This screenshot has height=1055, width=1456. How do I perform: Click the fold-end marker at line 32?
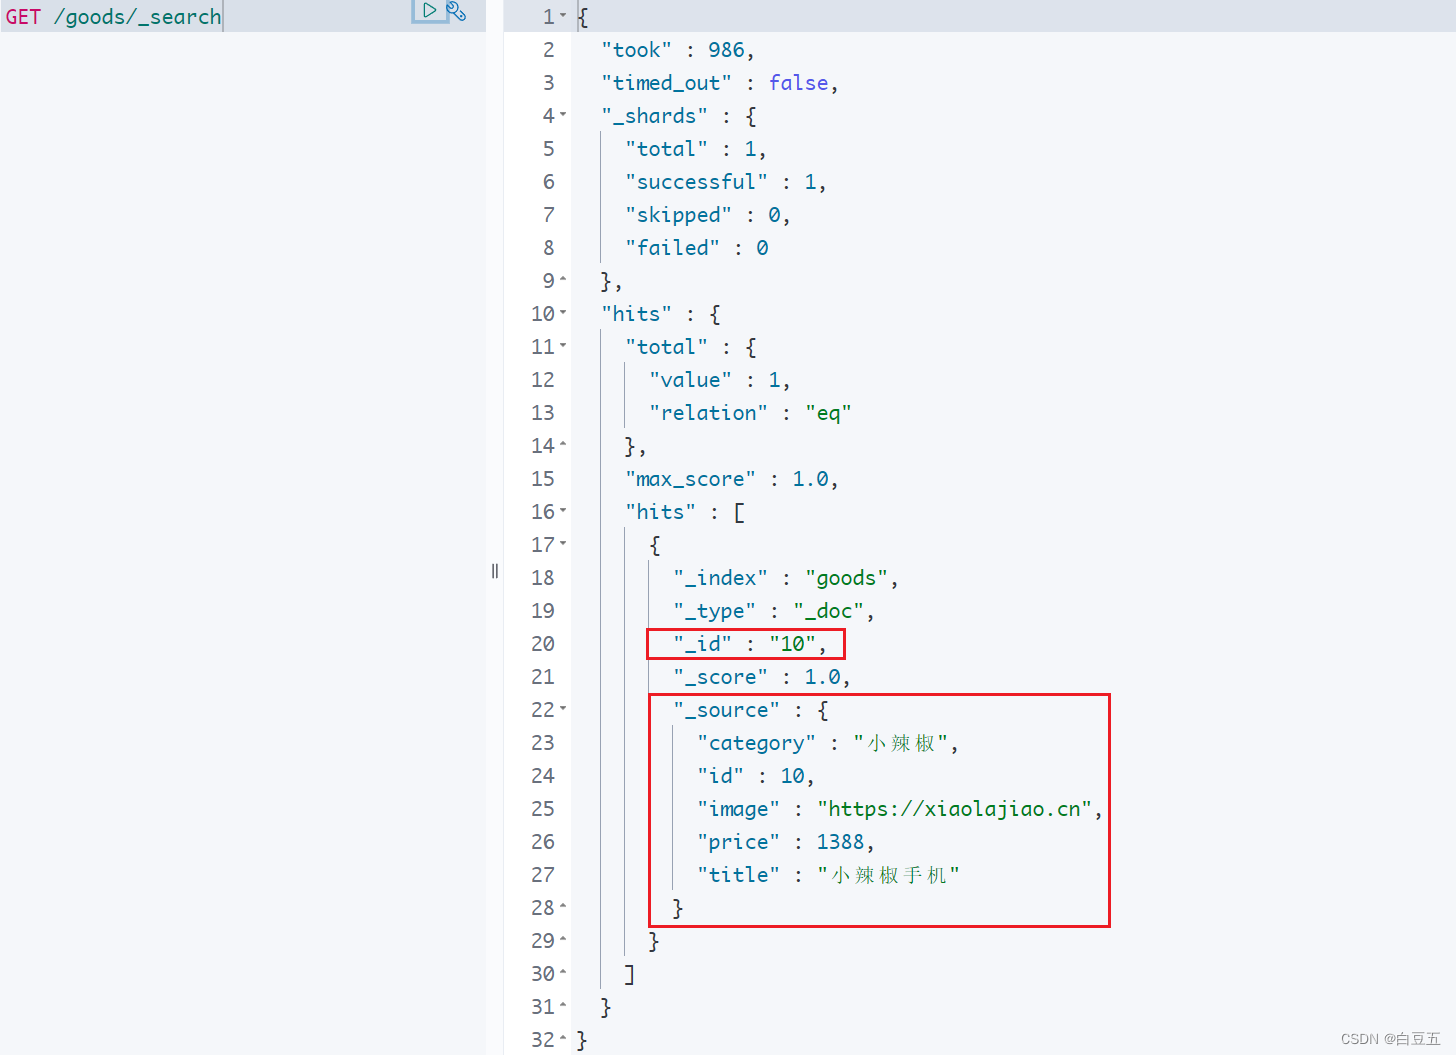click(563, 1039)
